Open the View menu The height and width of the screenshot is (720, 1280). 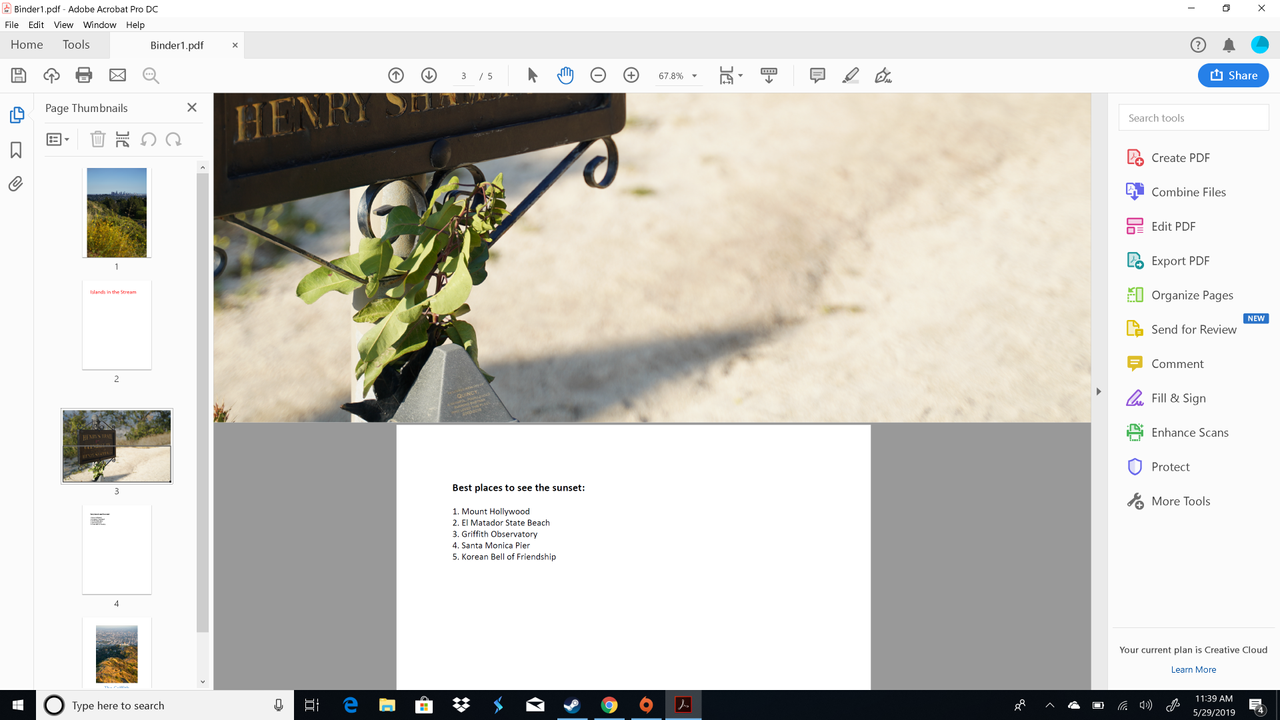pos(63,25)
